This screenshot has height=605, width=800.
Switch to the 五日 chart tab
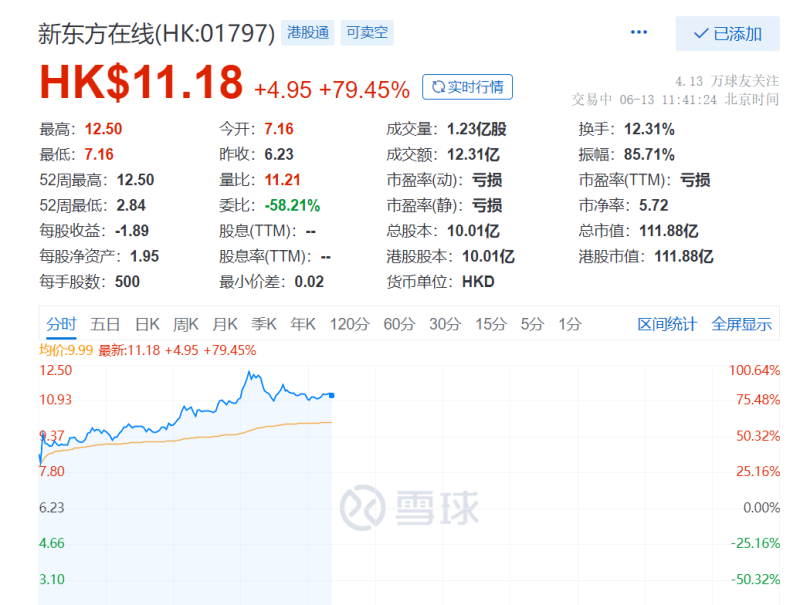[105, 324]
